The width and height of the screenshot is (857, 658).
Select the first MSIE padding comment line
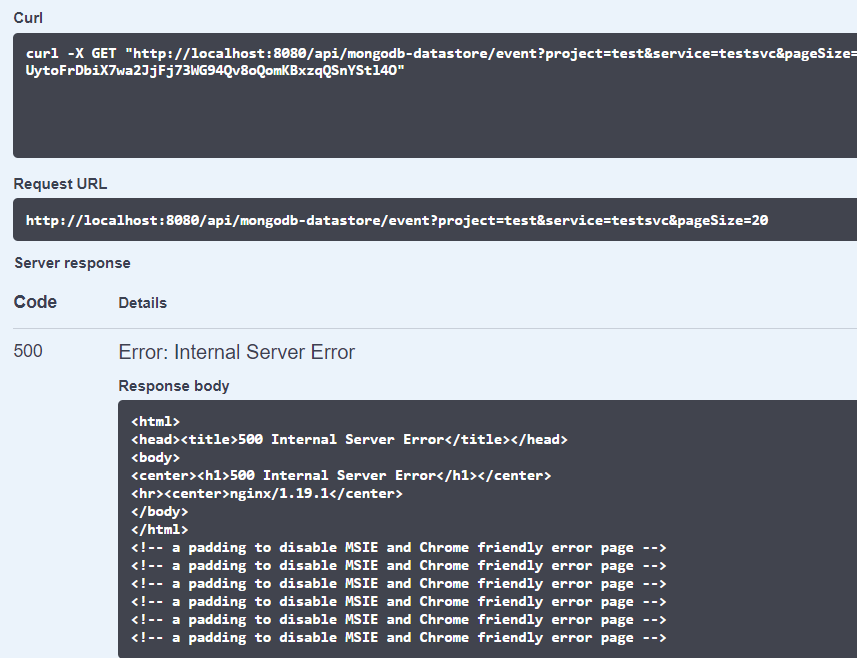point(397,547)
